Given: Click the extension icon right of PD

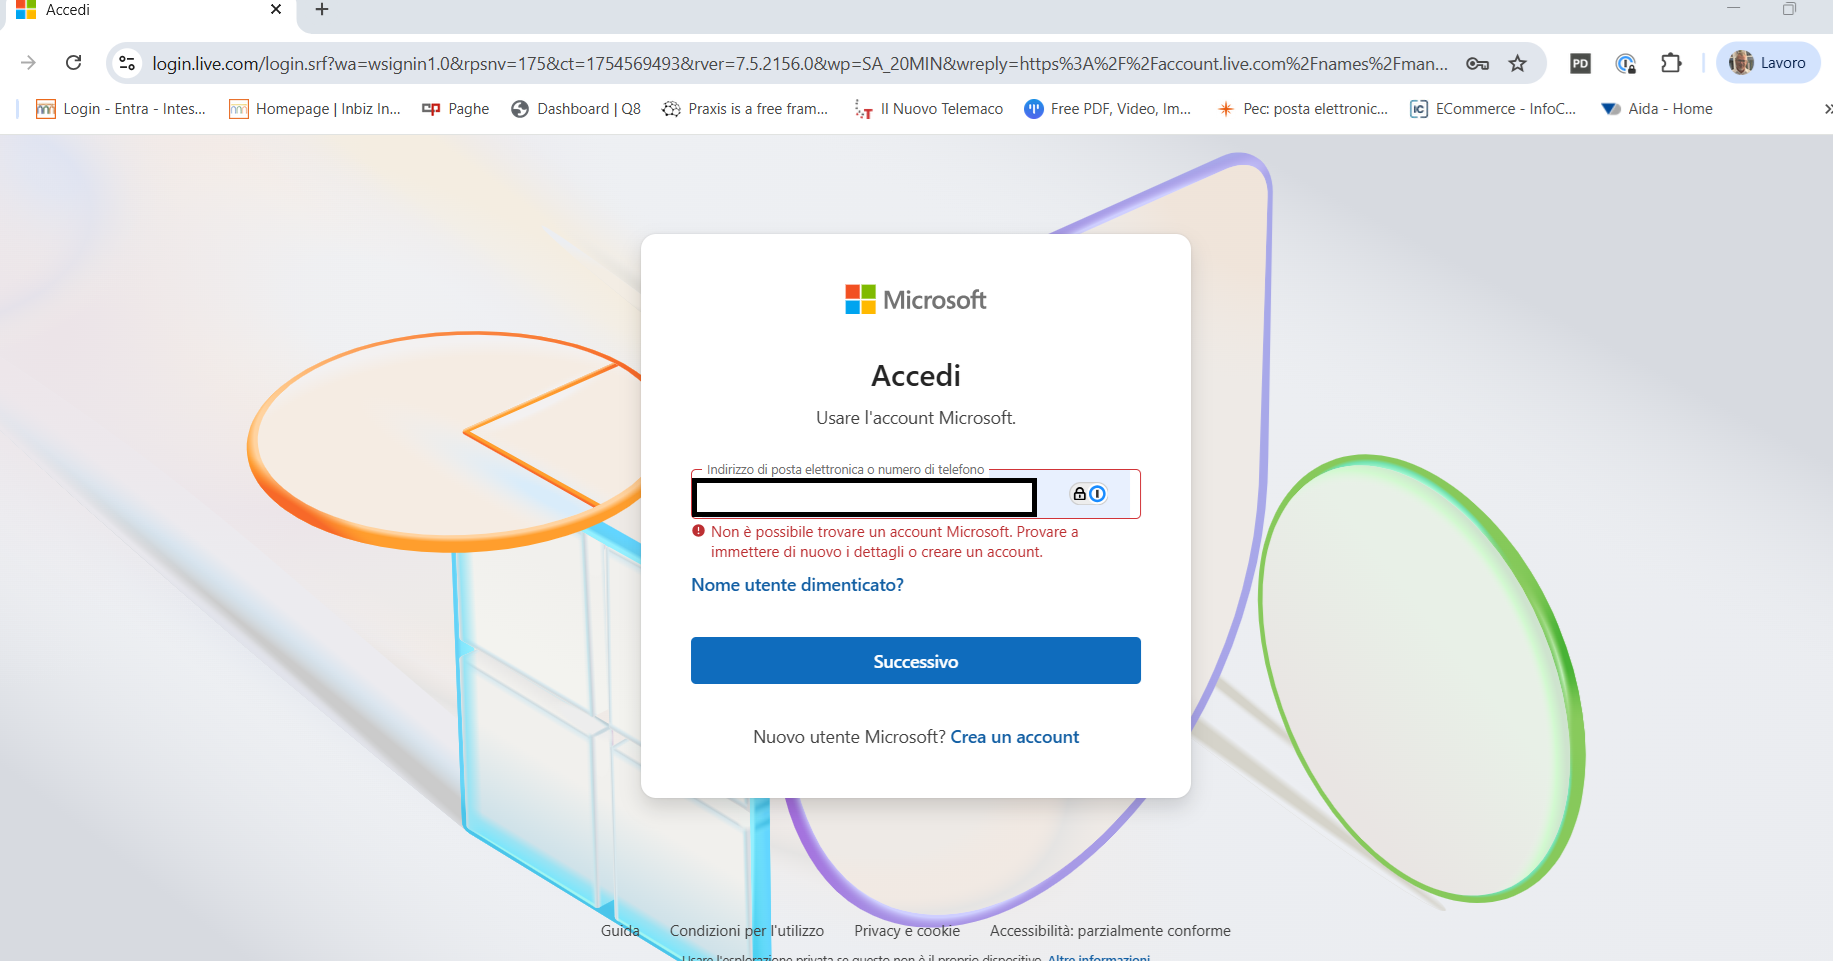Looking at the screenshot, I should point(1626,64).
